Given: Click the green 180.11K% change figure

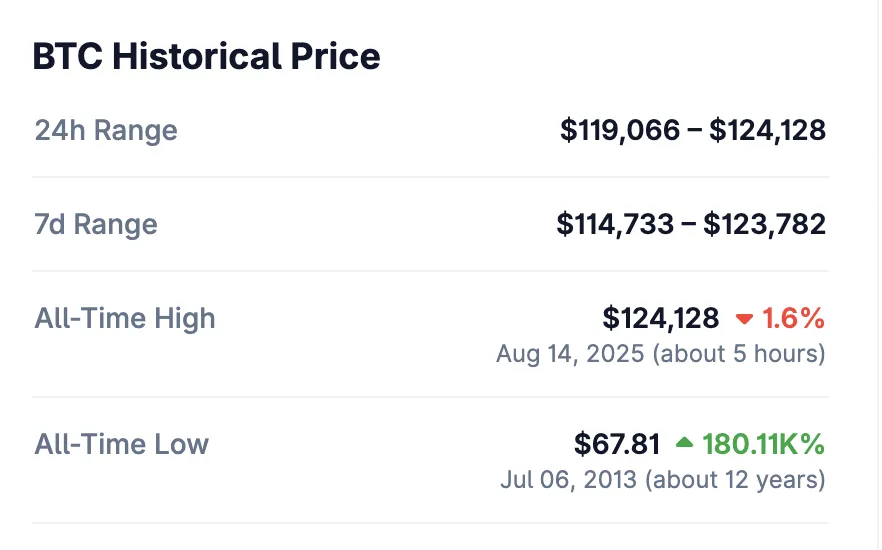Looking at the screenshot, I should click(x=764, y=444).
